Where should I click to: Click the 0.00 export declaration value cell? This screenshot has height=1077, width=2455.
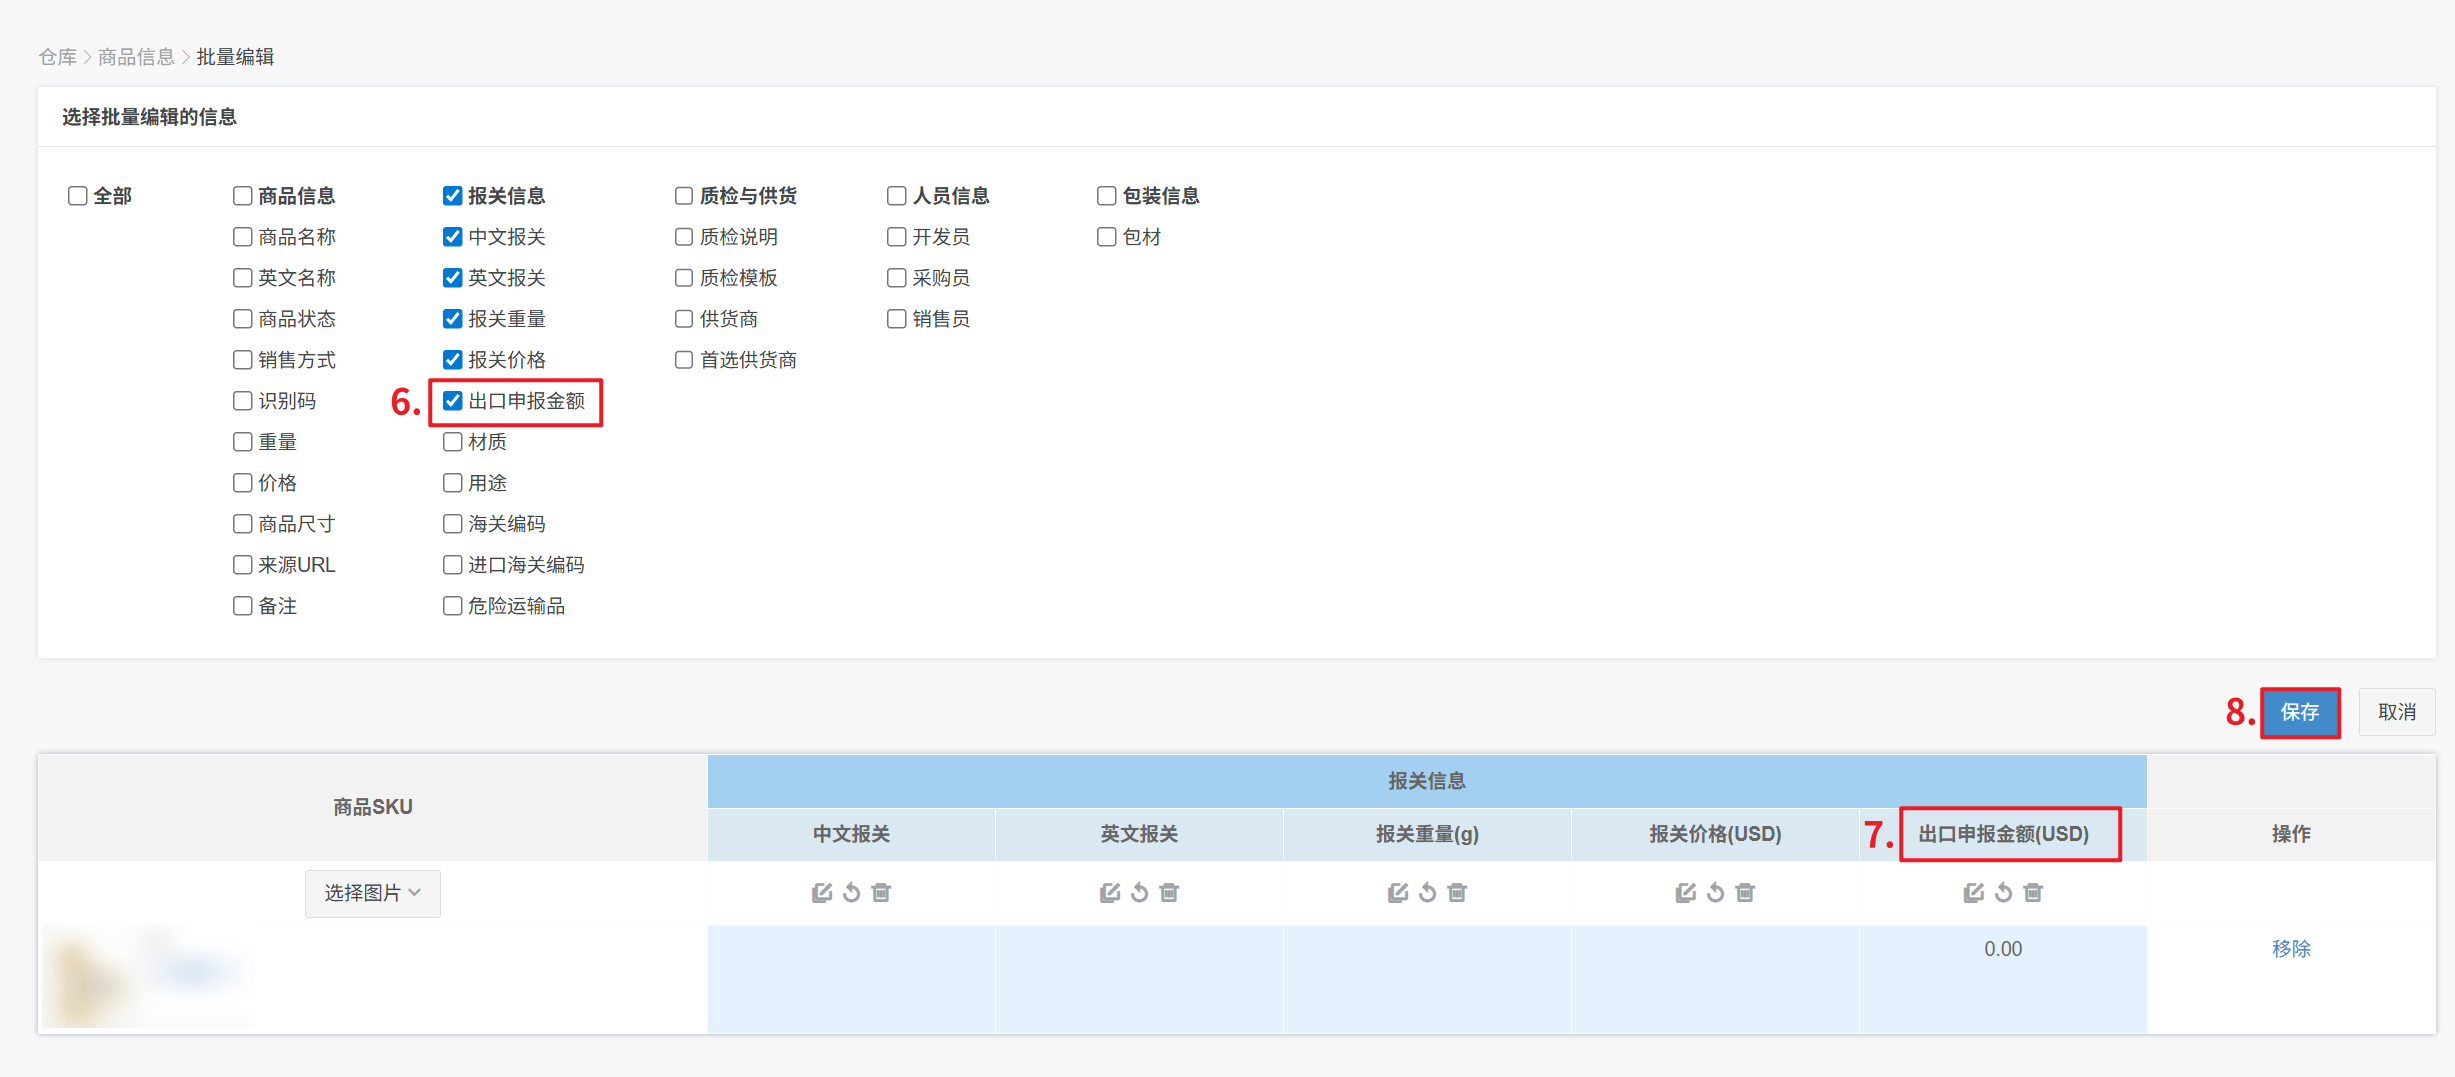click(2002, 949)
